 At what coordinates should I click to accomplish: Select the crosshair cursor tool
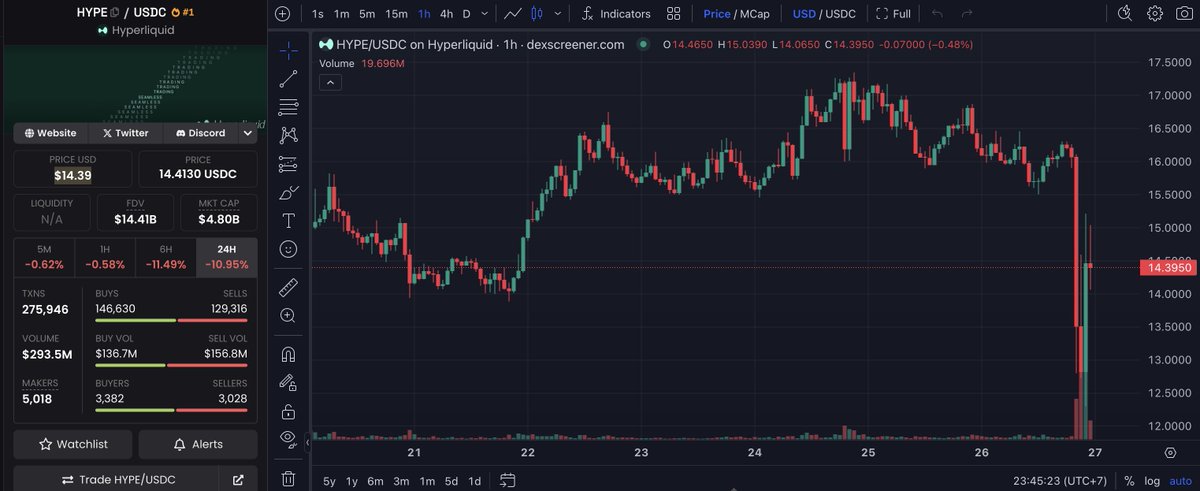[288, 49]
